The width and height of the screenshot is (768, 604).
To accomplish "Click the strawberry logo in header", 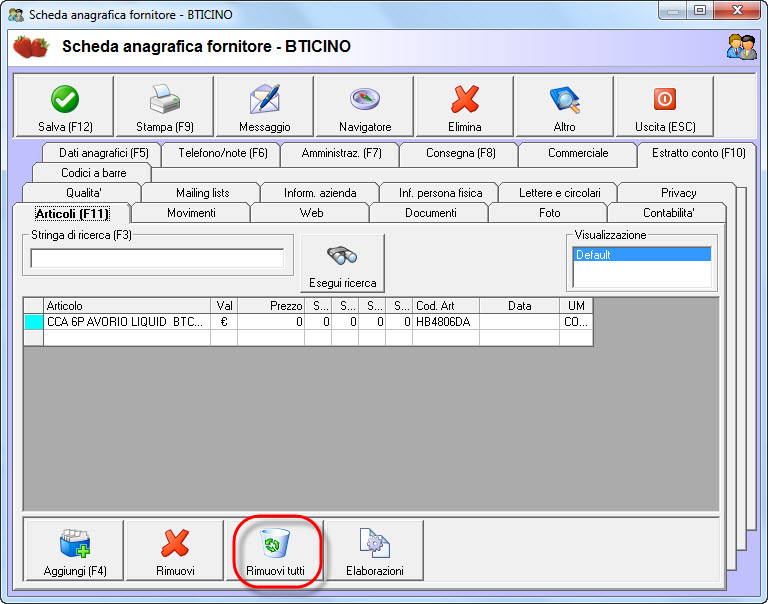I will coord(31,47).
